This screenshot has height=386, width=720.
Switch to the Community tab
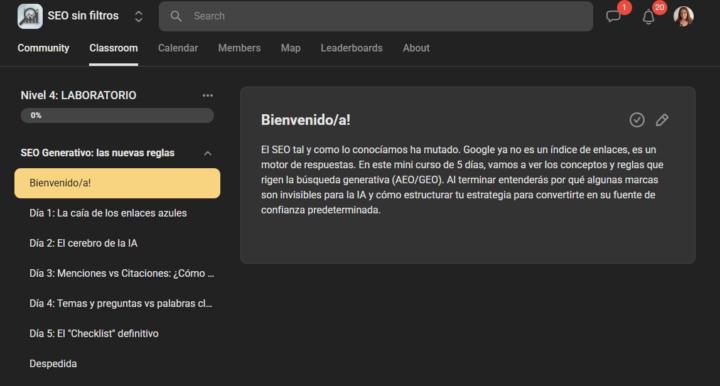[43, 48]
